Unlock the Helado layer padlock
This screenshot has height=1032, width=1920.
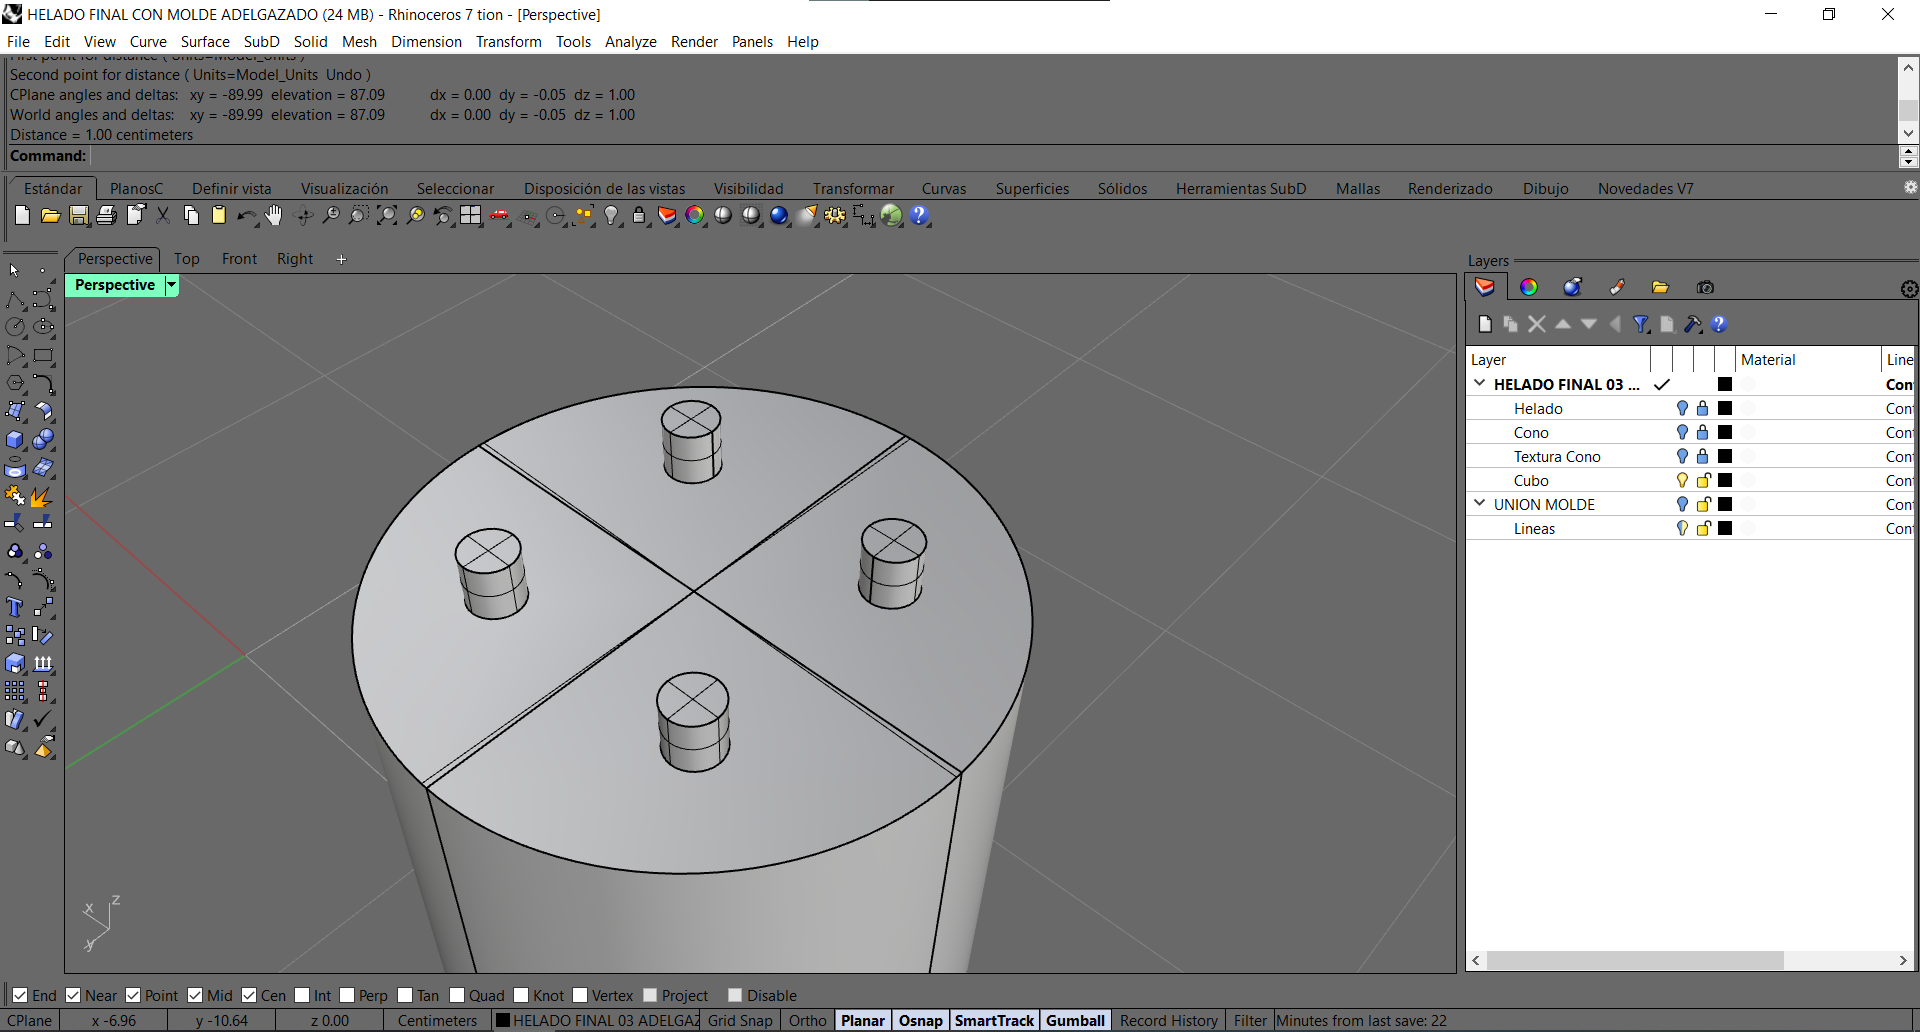coord(1703,408)
